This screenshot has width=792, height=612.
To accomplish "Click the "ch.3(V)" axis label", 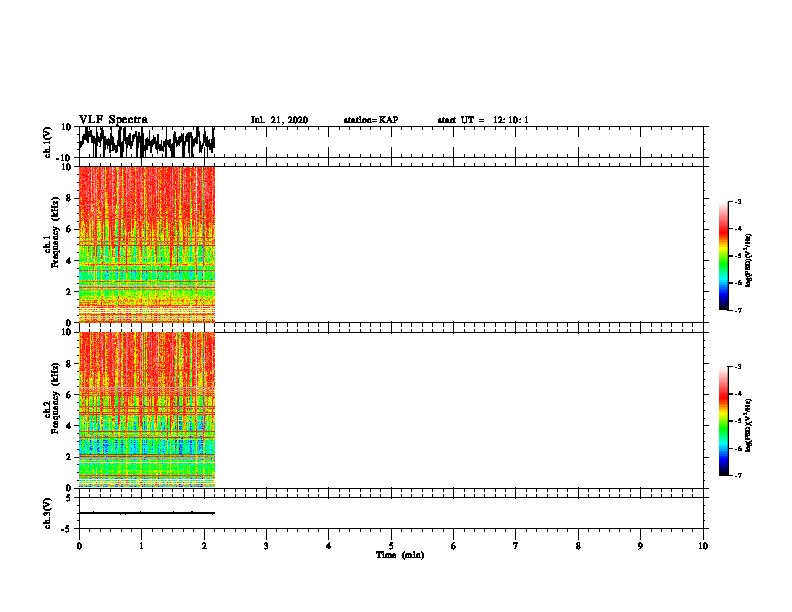I will (x=48, y=513).
